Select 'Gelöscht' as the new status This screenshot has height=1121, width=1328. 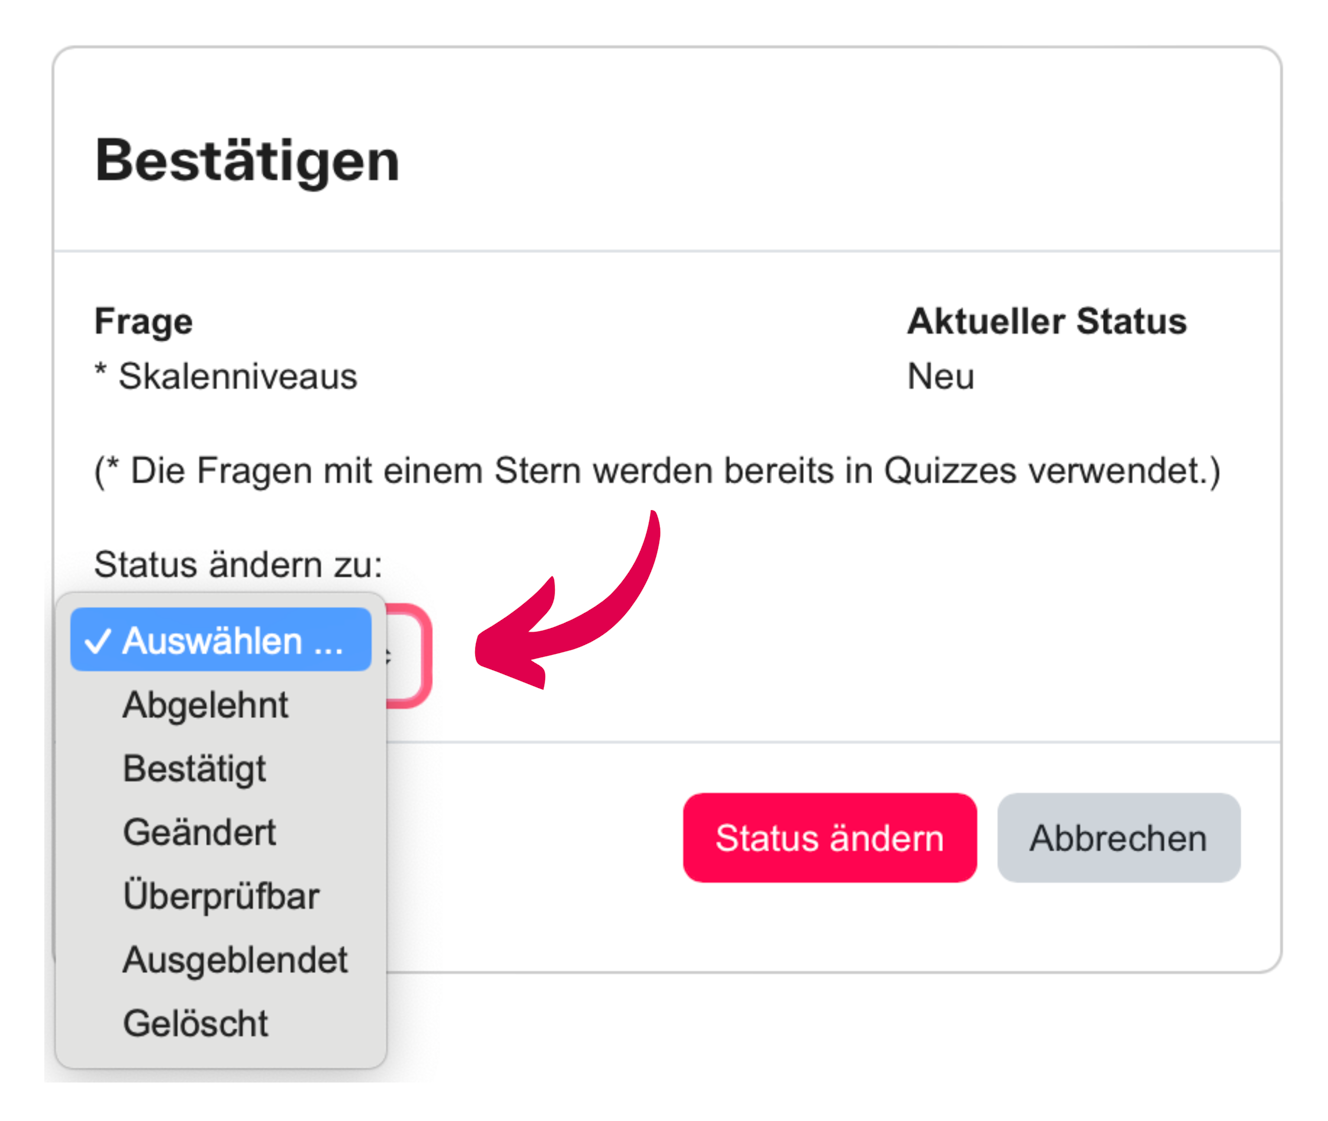[x=195, y=1024]
